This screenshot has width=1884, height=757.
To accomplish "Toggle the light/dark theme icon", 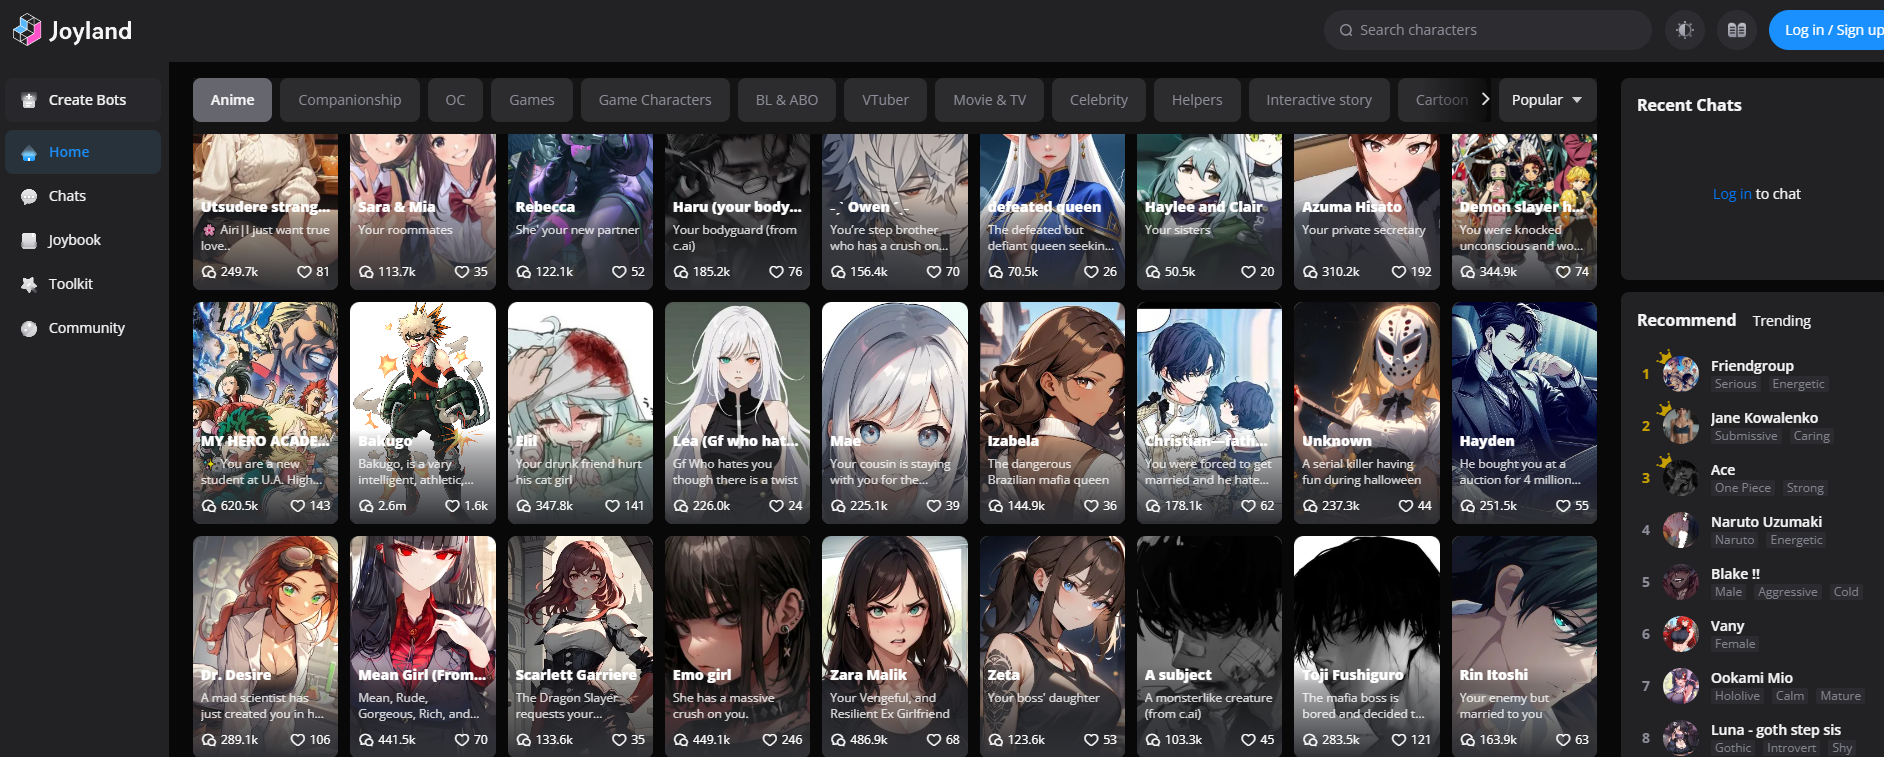I will pos(1685,30).
